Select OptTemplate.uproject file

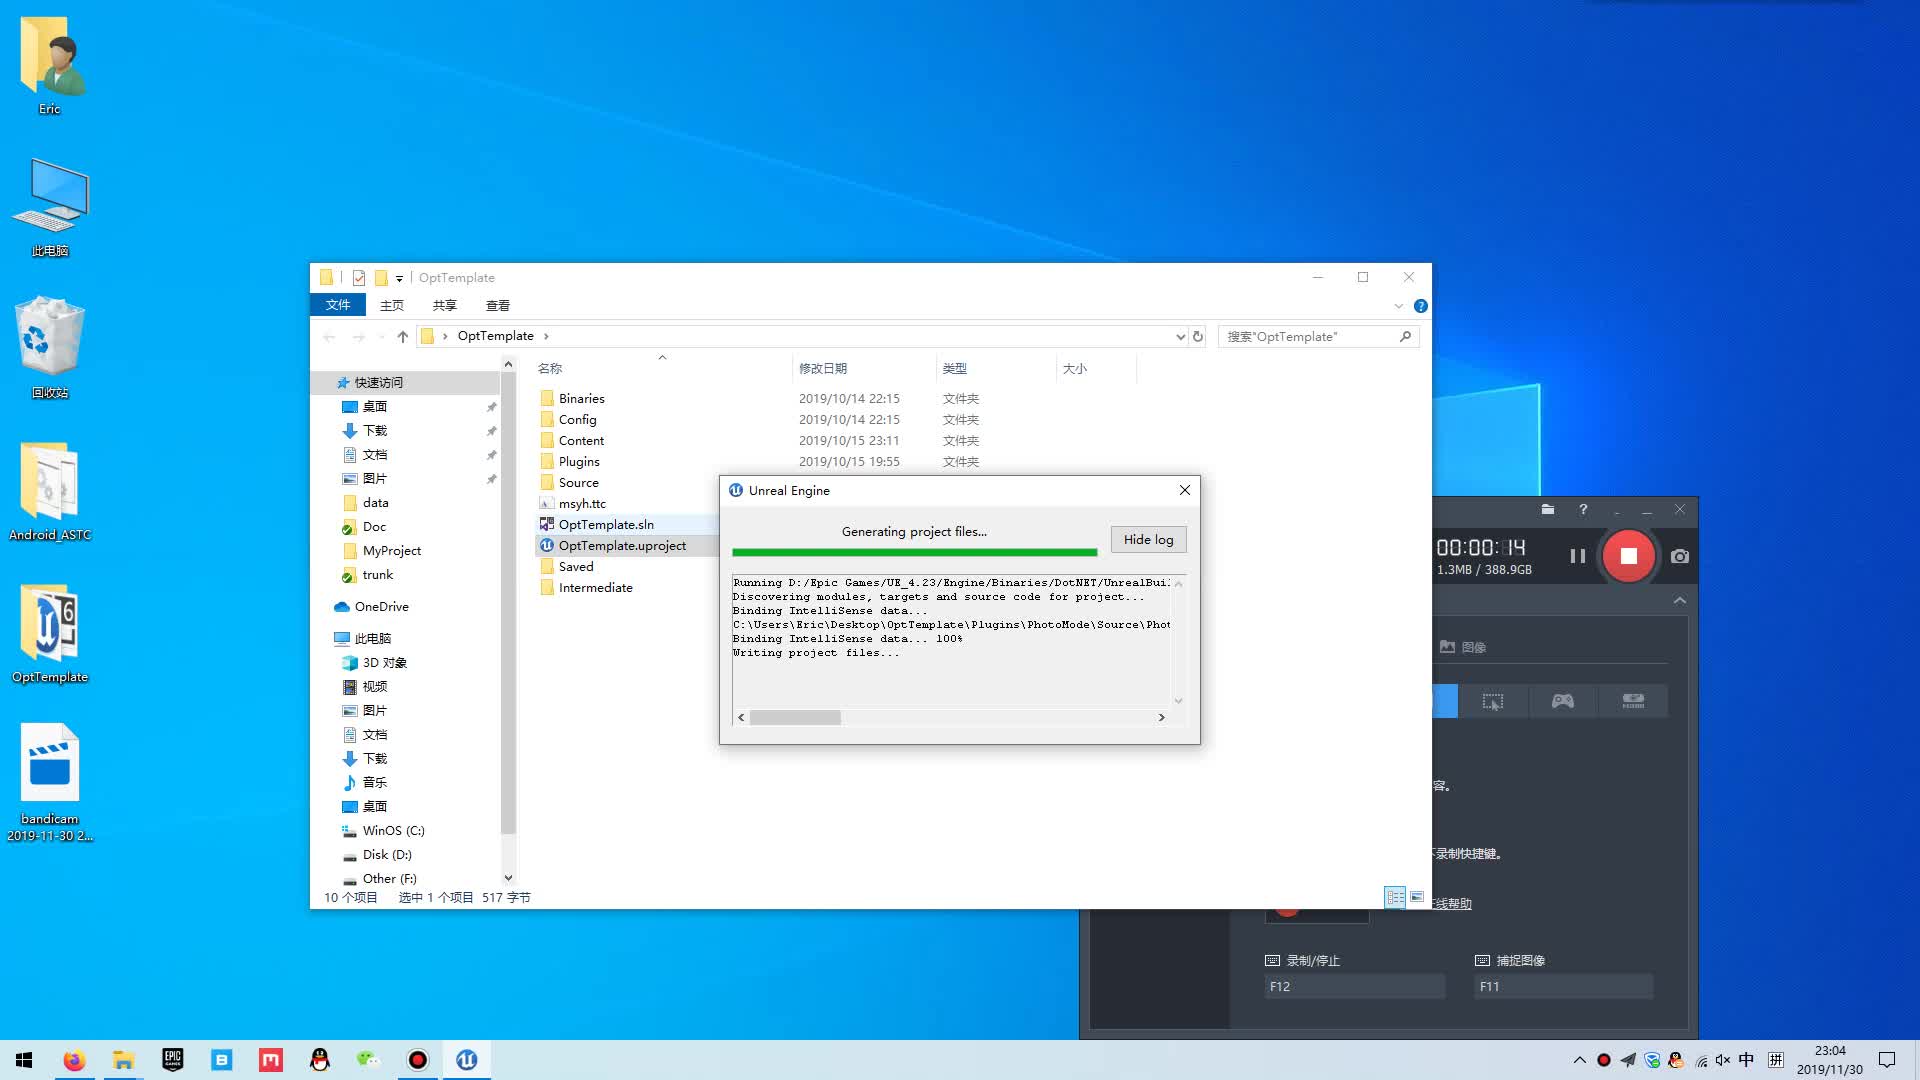[x=622, y=545]
